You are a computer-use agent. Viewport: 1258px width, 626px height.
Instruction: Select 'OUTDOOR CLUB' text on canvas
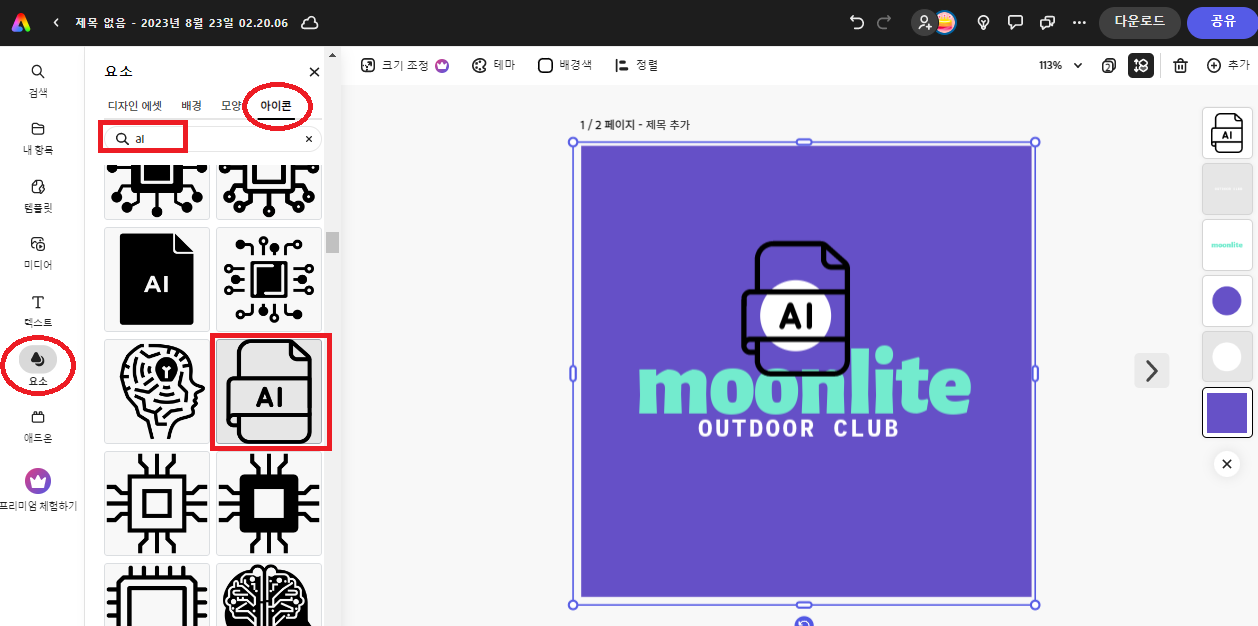[x=798, y=429]
